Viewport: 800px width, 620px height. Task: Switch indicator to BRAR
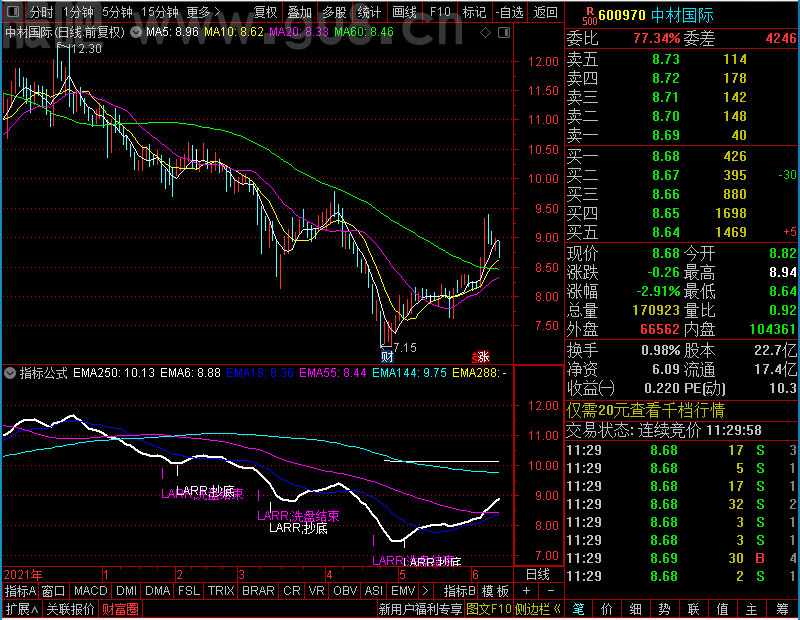point(258,591)
